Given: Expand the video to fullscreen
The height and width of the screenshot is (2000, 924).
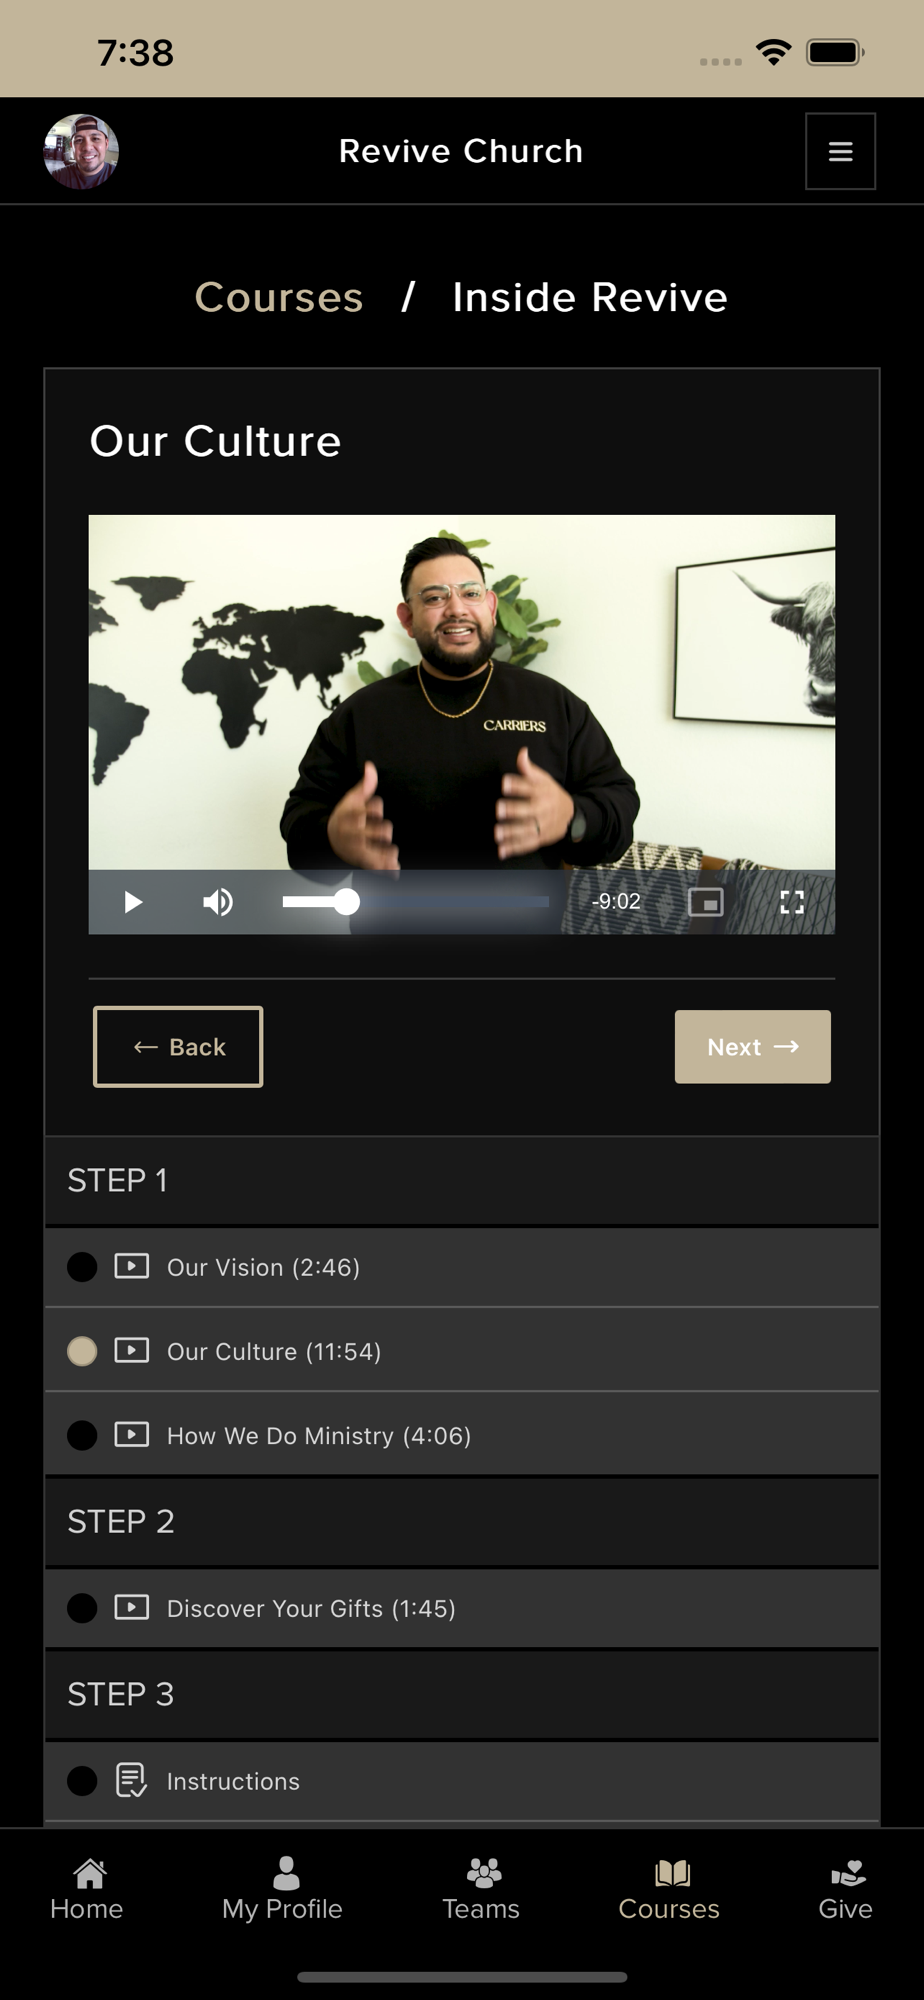Looking at the screenshot, I should pyautogui.click(x=792, y=902).
